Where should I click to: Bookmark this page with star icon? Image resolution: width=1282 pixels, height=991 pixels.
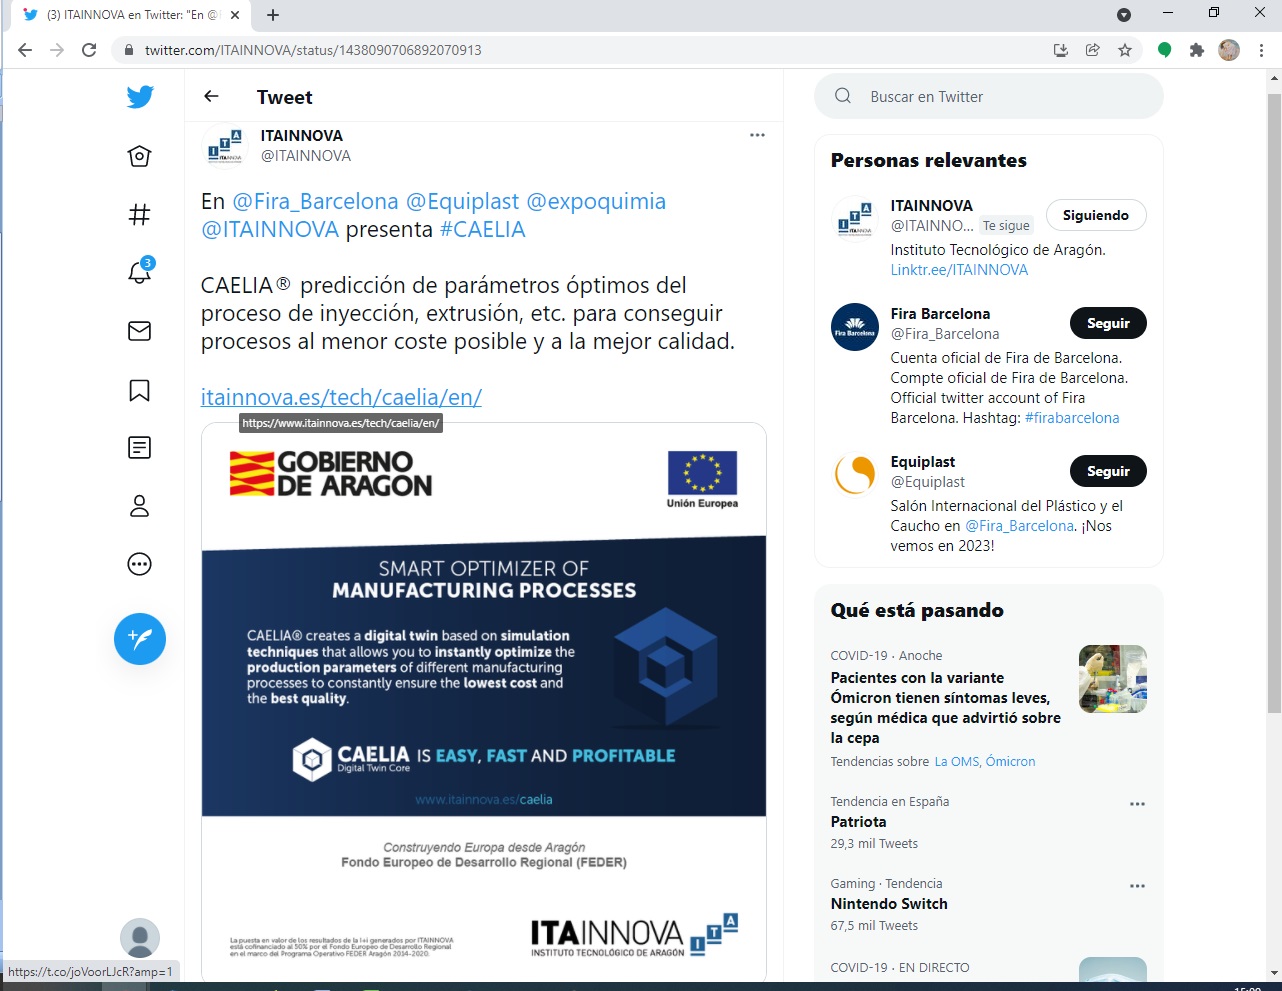click(1125, 50)
